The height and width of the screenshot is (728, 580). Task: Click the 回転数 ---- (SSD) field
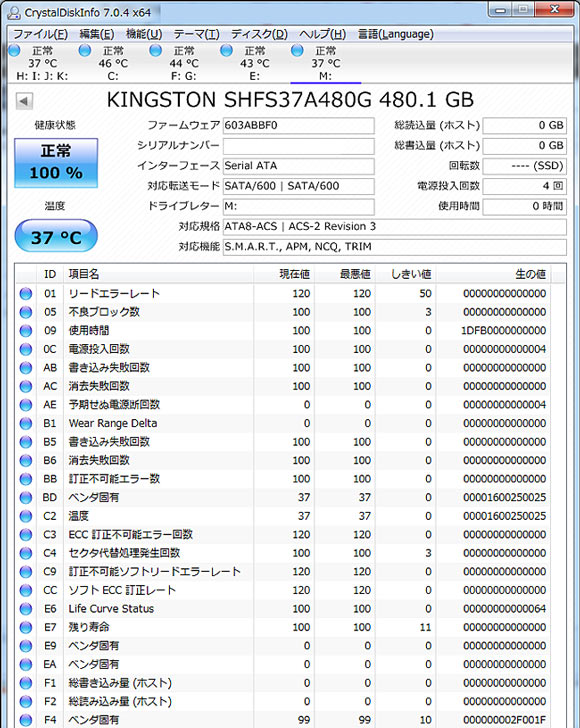click(x=524, y=166)
